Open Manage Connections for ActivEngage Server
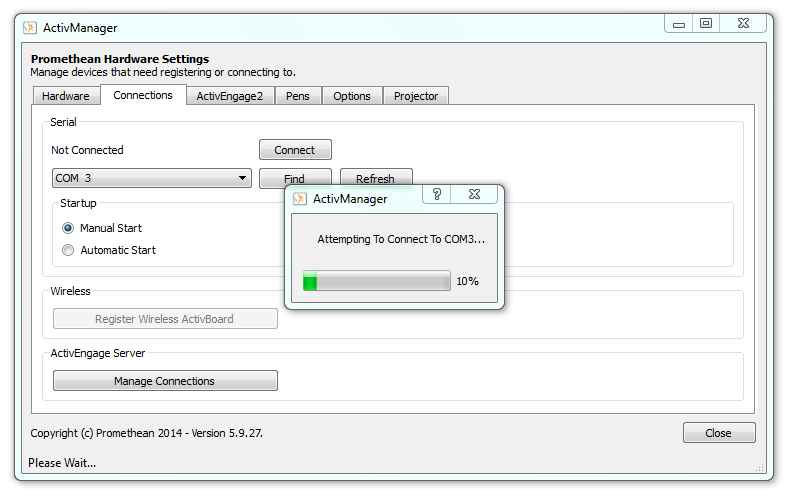The height and width of the screenshot is (497, 790). tap(165, 381)
